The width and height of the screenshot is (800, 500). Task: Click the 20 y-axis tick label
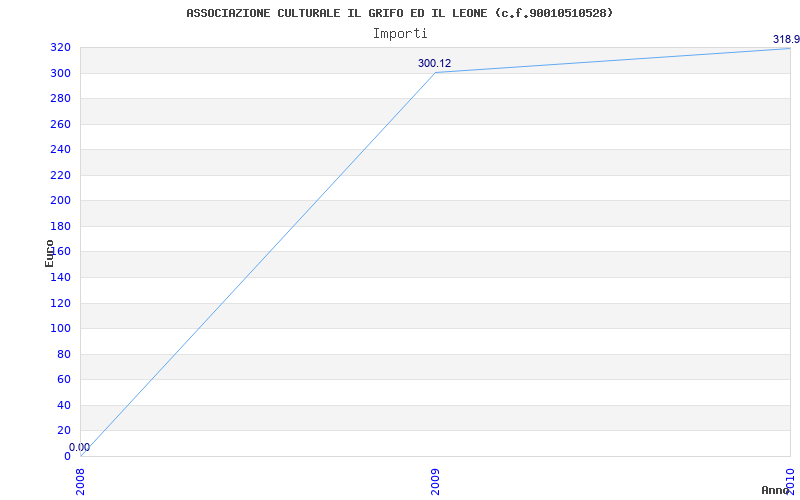(64, 431)
